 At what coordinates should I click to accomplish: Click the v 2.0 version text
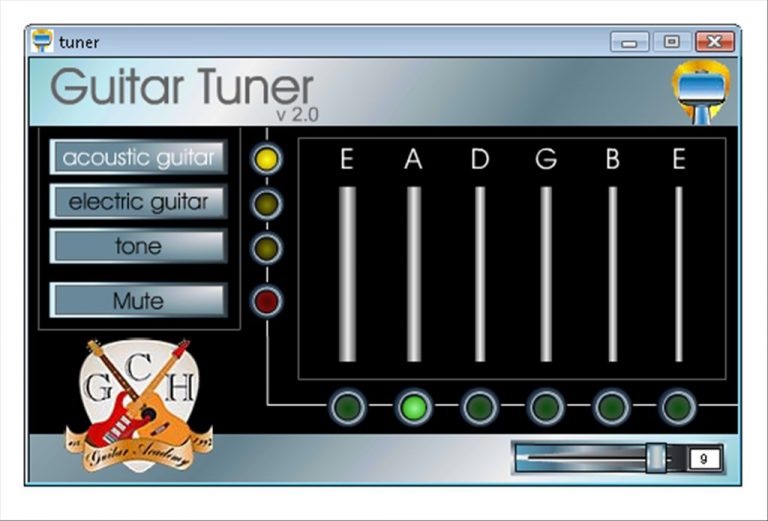click(x=297, y=115)
